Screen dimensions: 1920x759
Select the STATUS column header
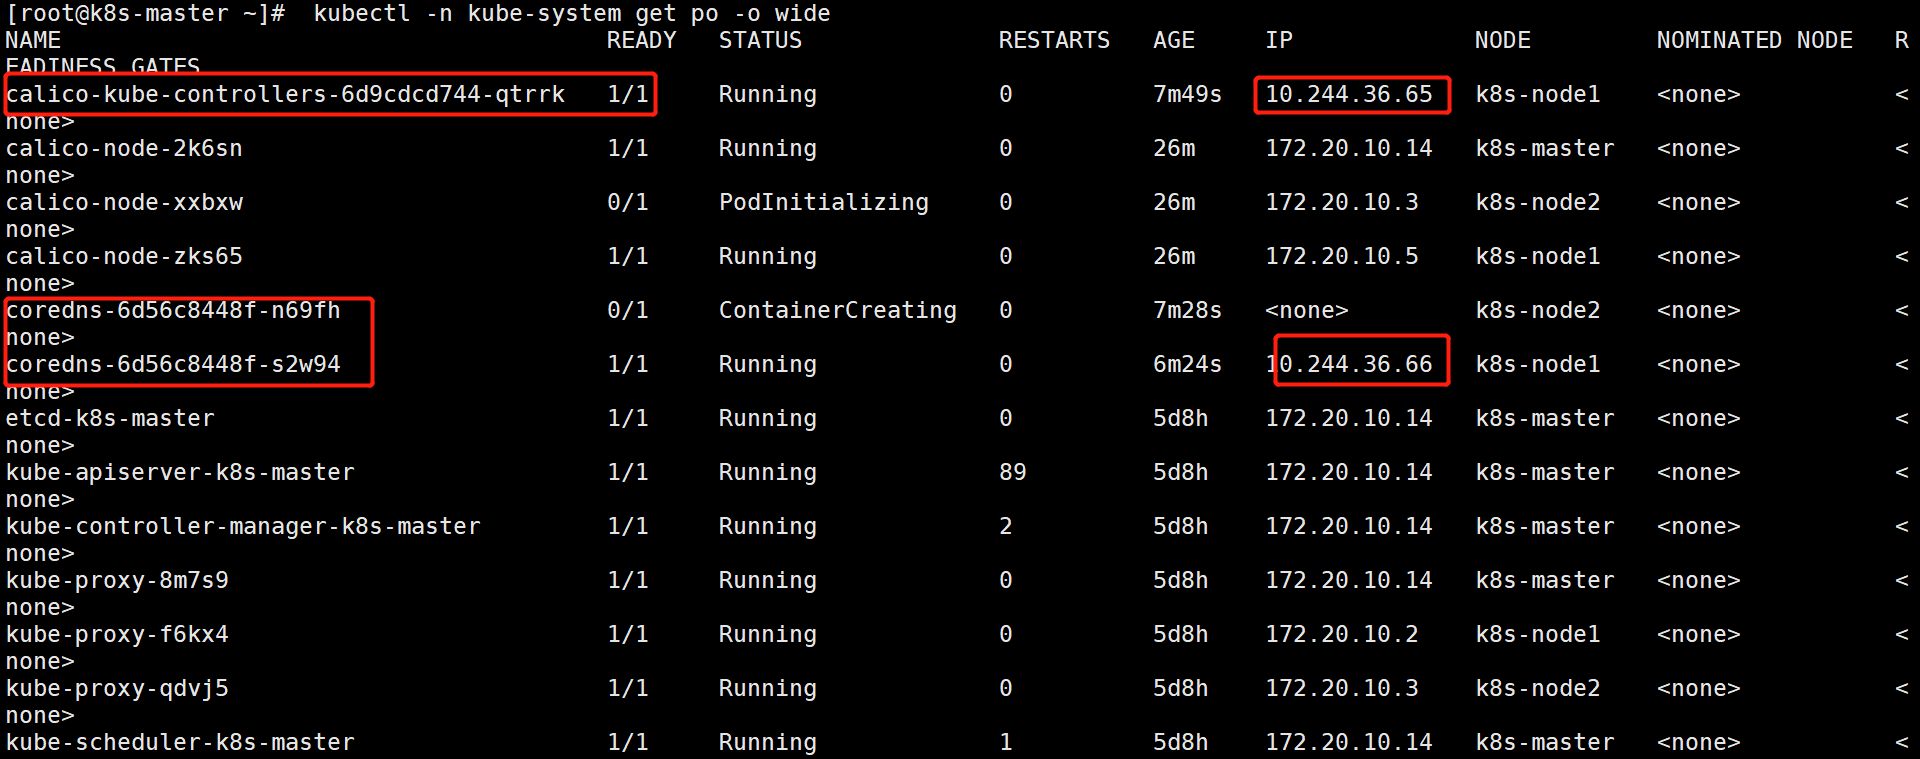pos(760,40)
